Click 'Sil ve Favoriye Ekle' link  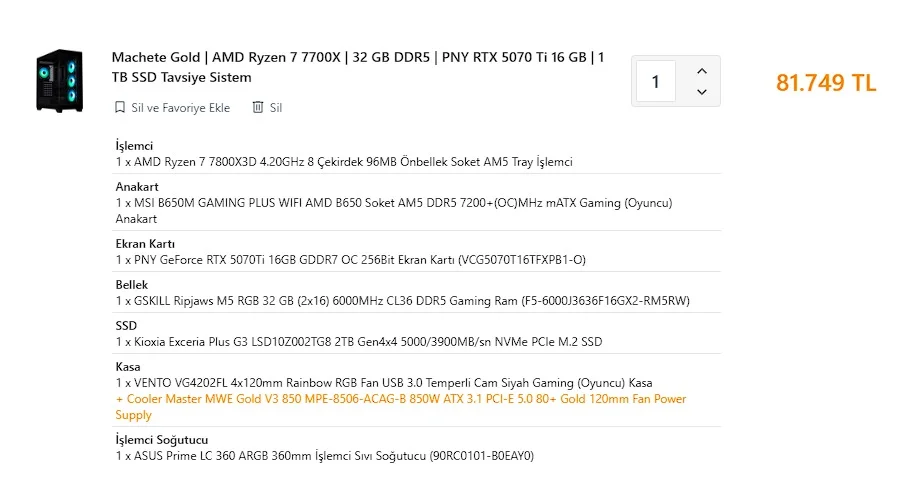point(180,107)
